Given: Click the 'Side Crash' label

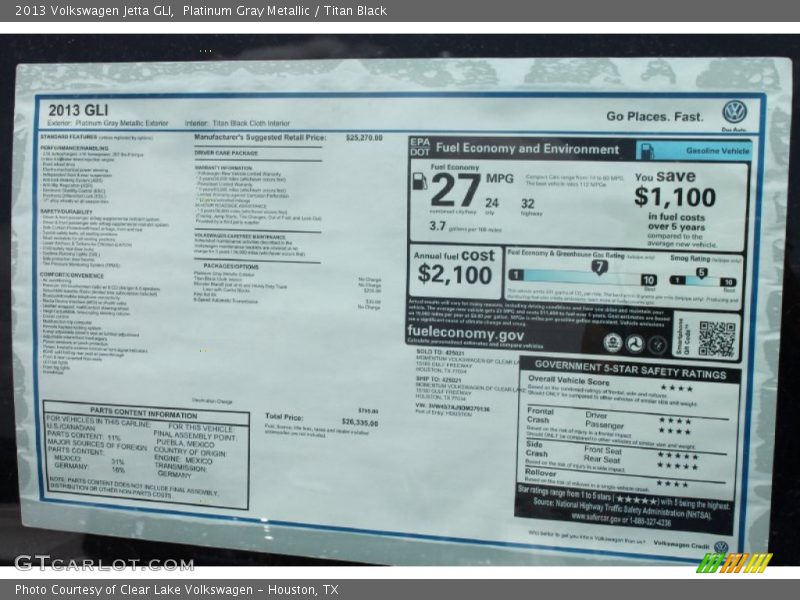Looking at the screenshot, I should coord(536,449).
